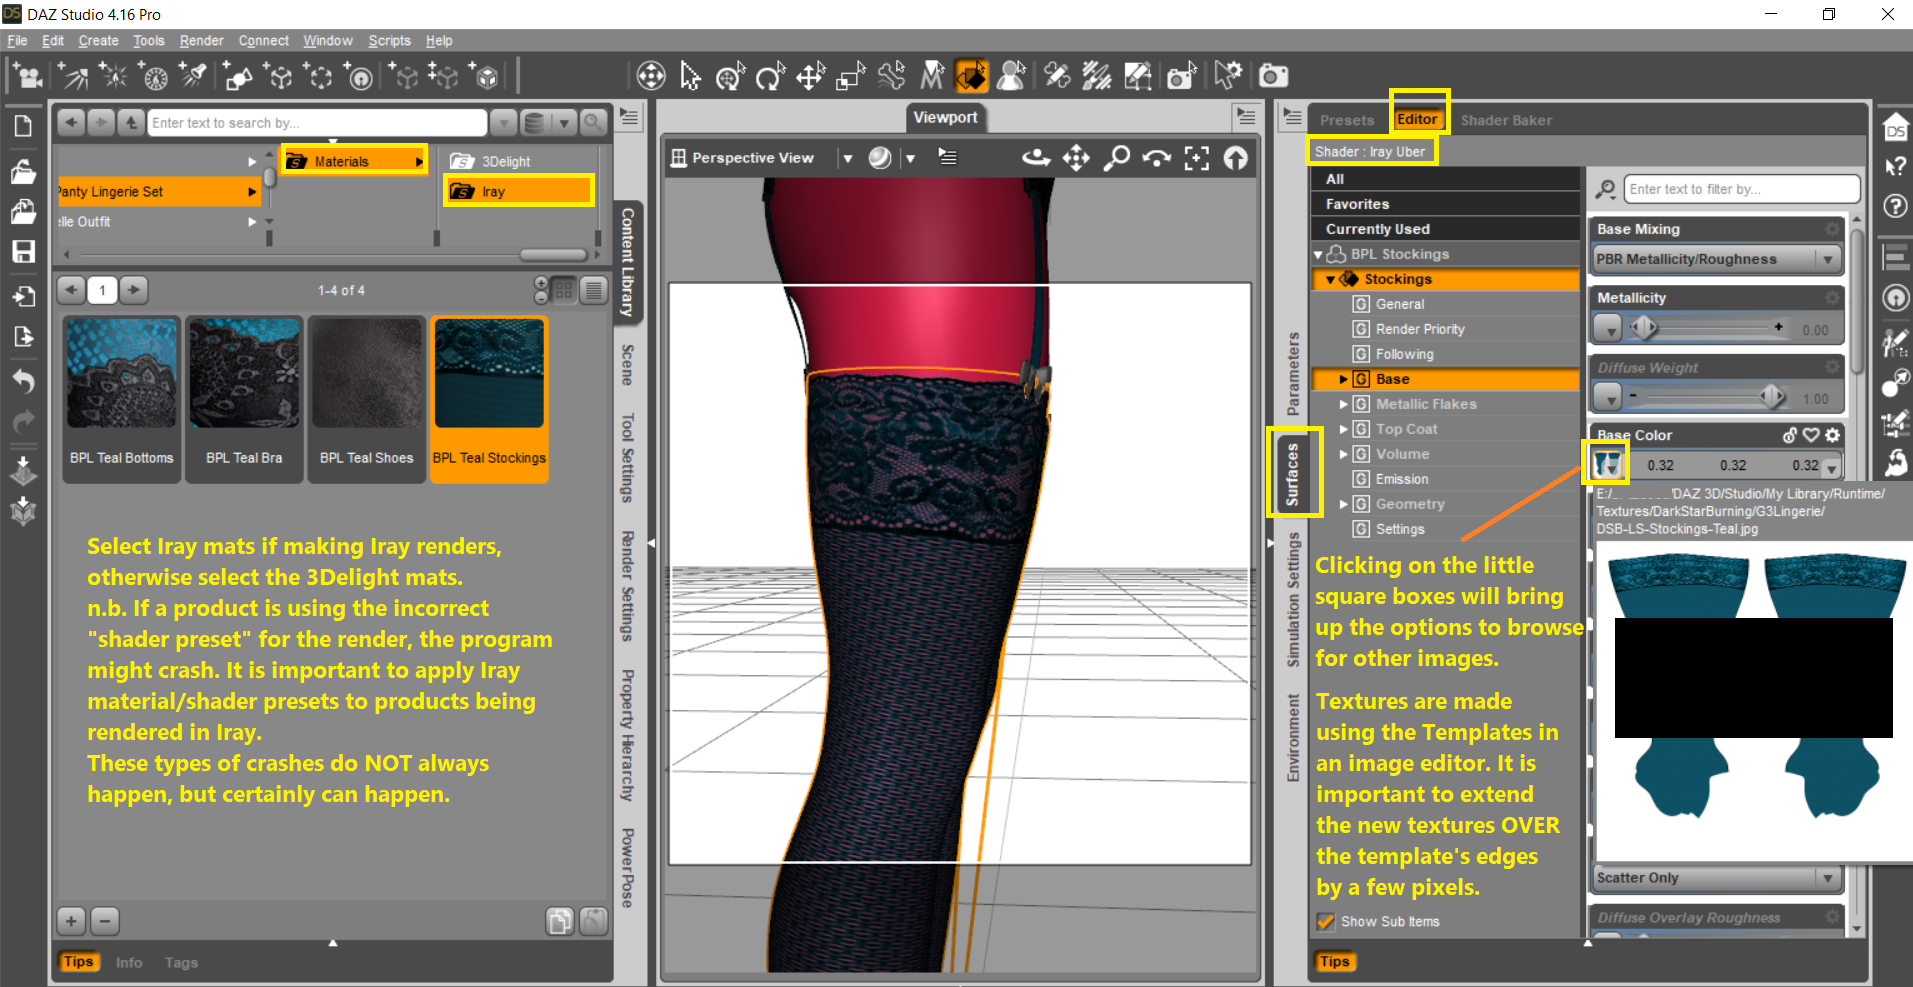Select the Region Navigator tool

click(x=1011, y=76)
